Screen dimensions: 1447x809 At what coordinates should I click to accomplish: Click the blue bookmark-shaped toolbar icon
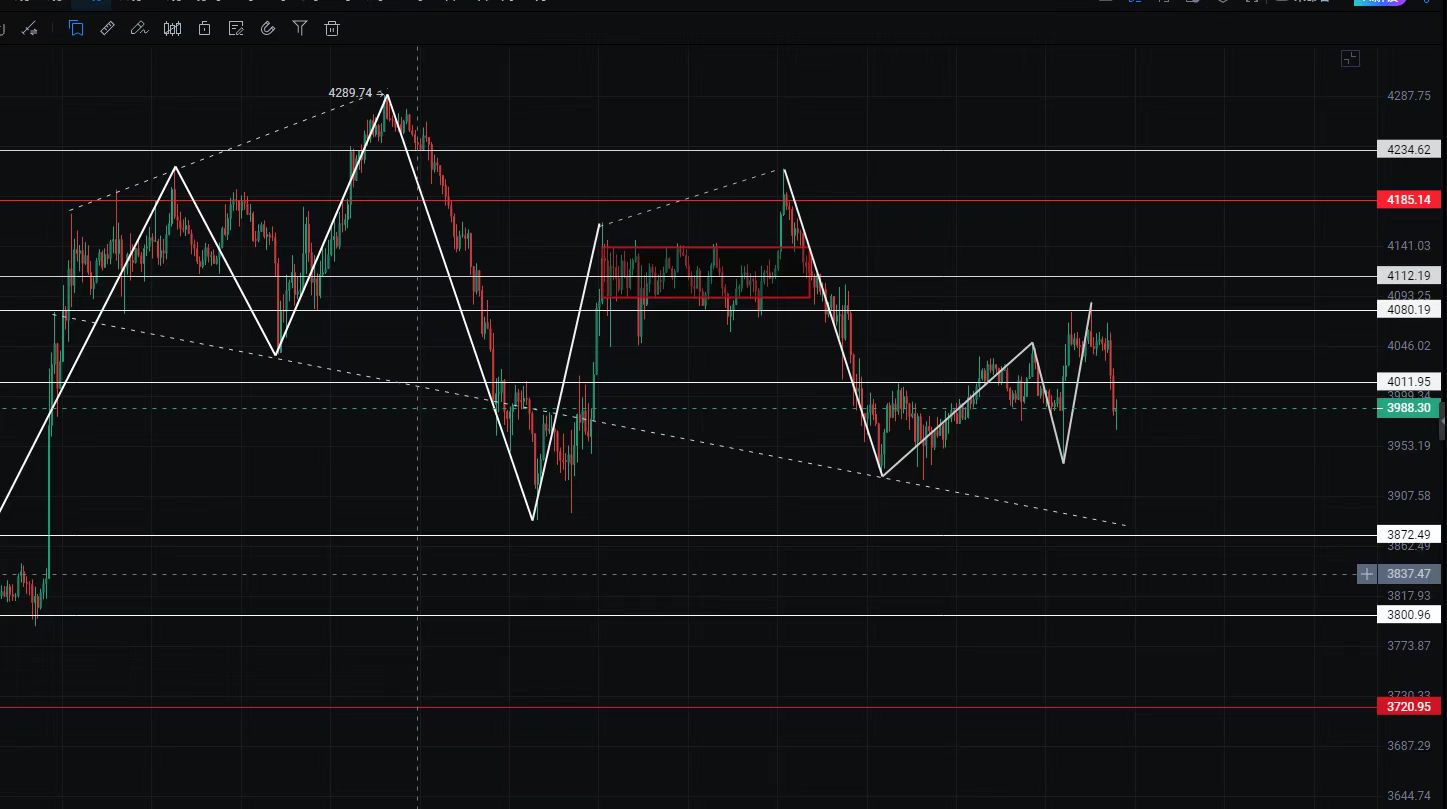tap(76, 28)
